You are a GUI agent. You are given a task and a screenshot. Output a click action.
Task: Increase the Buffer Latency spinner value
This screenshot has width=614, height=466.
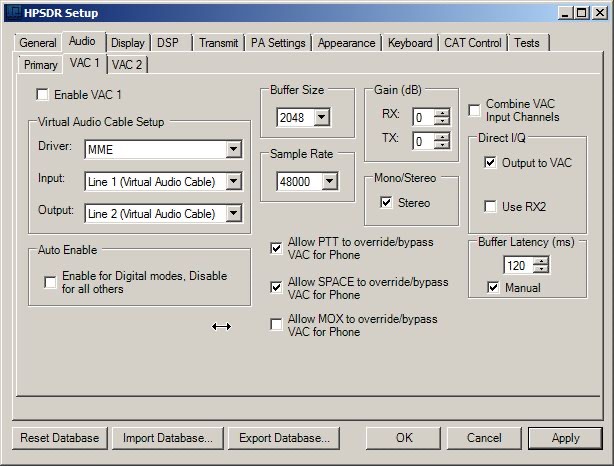[x=541, y=261]
